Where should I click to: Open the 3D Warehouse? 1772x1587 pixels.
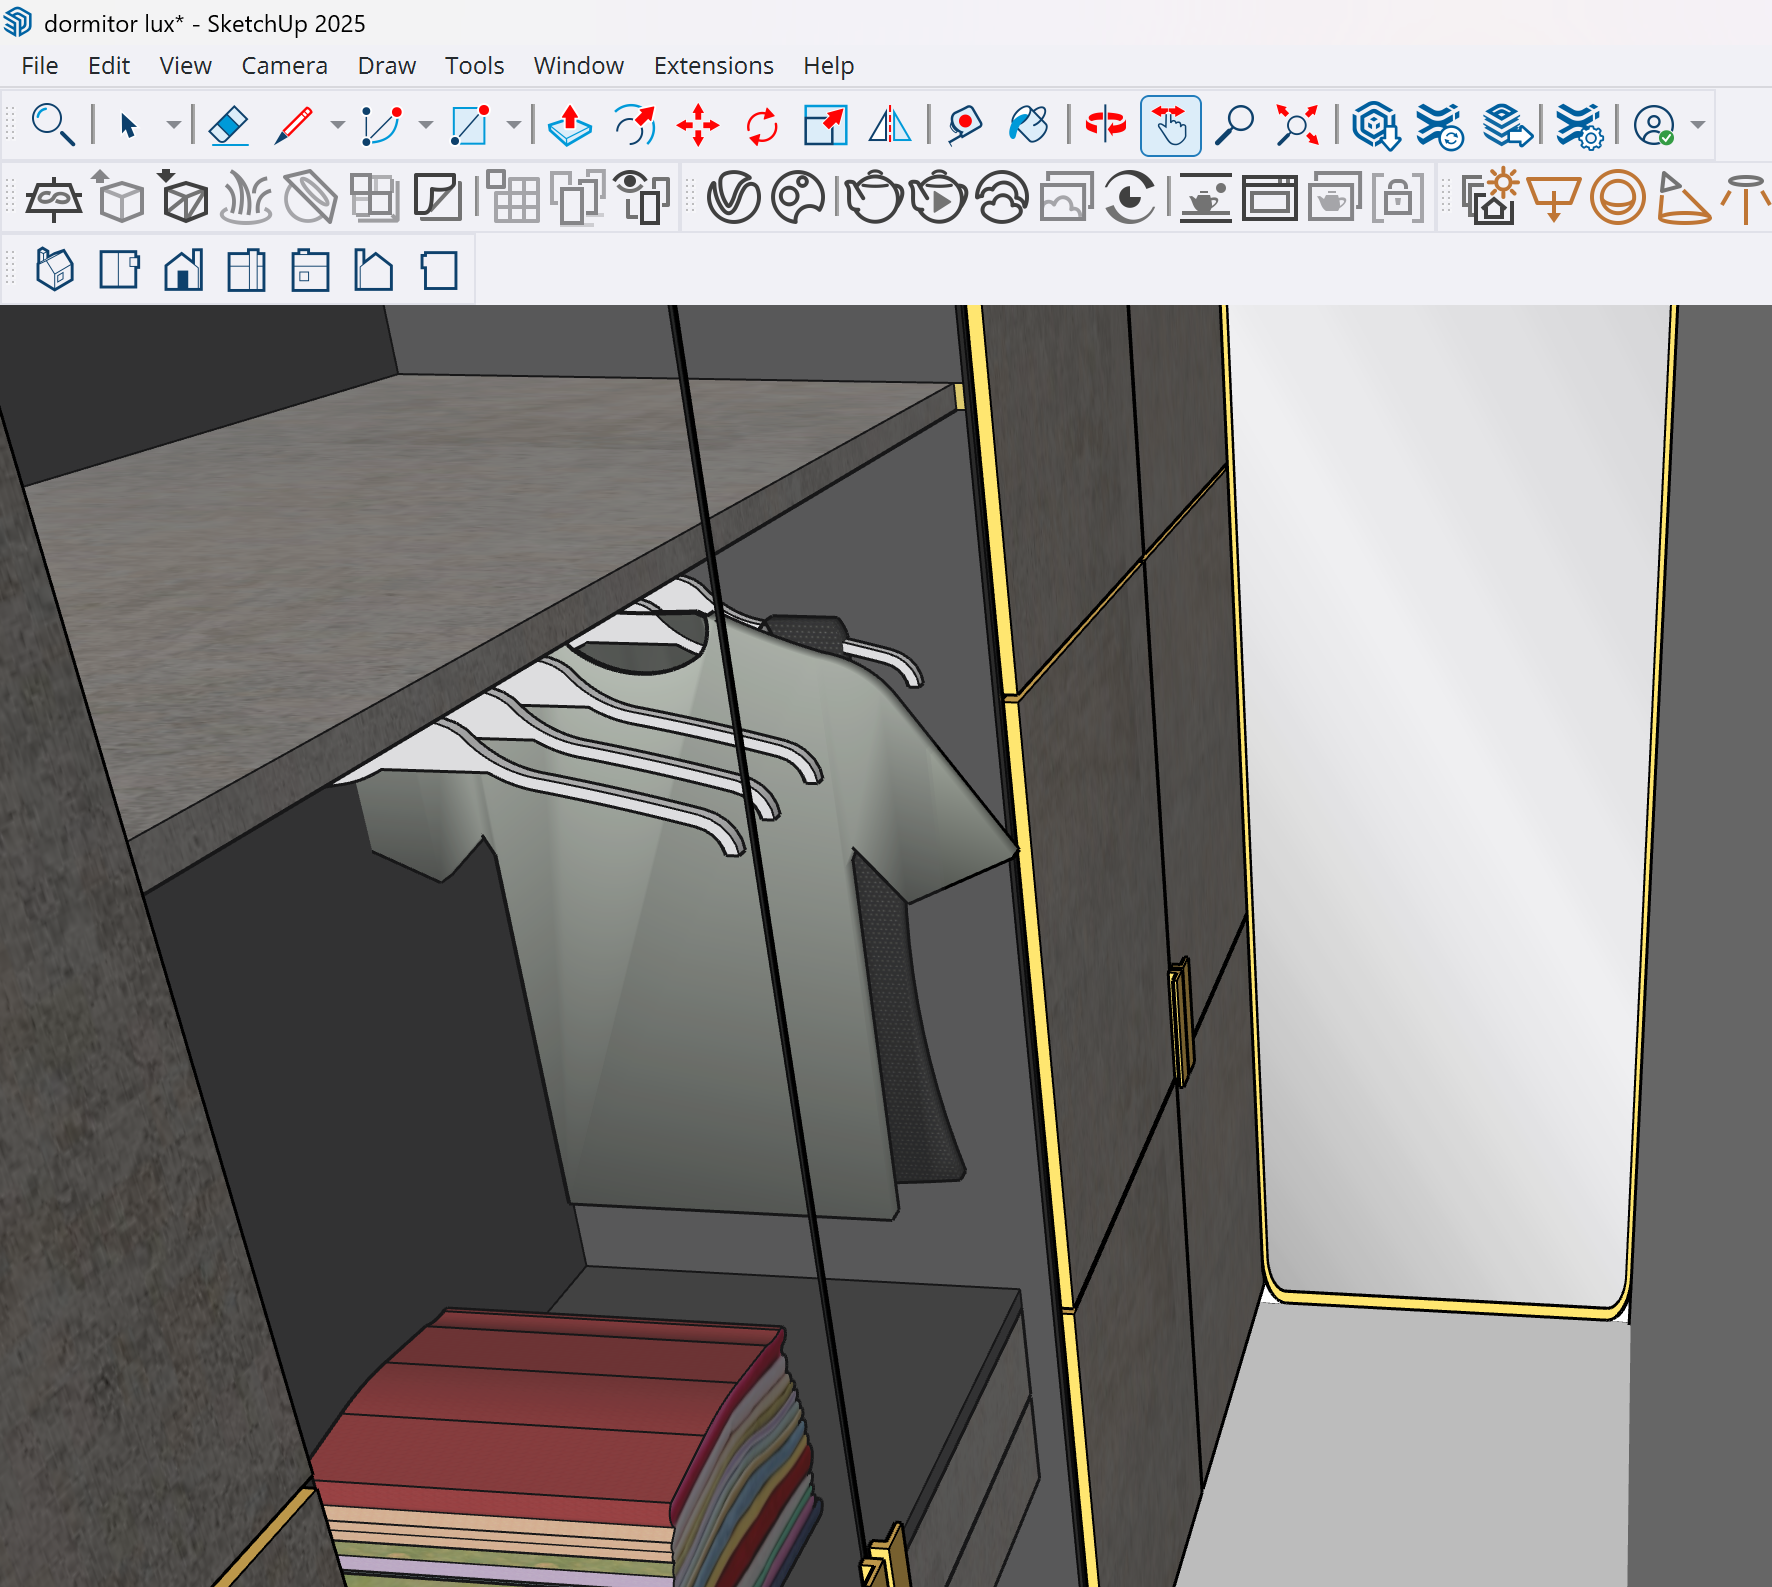1375,126
